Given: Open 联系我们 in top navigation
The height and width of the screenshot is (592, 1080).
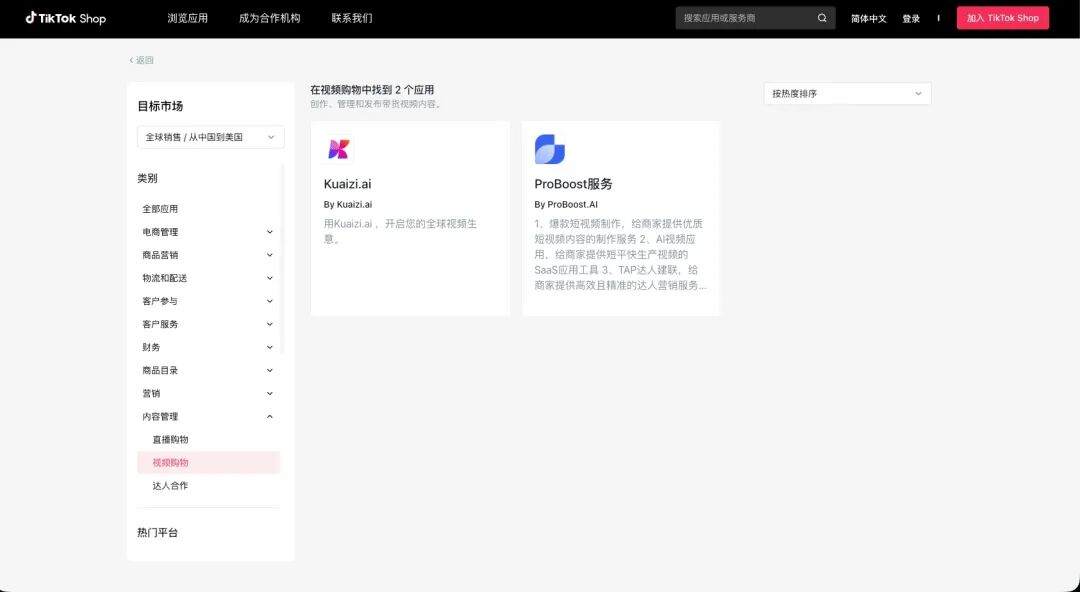Looking at the screenshot, I should (352, 19).
